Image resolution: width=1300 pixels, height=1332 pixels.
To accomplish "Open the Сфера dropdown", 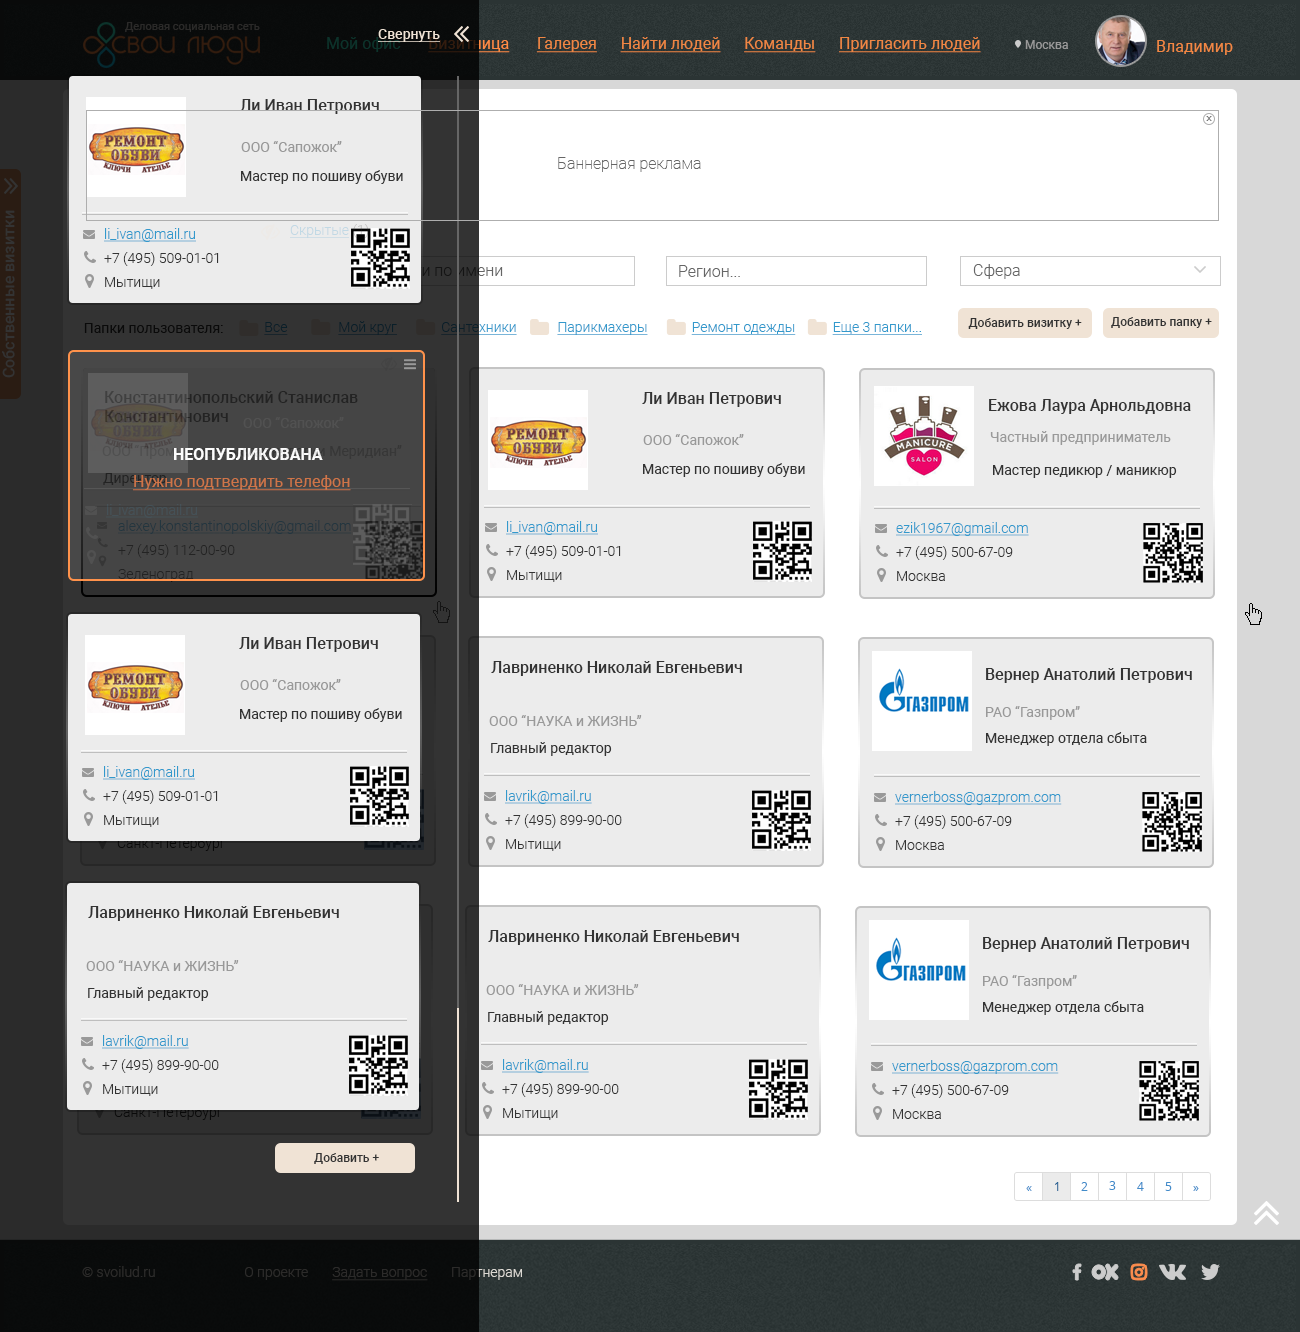I will pyautogui.click(x=1089, y=271).
